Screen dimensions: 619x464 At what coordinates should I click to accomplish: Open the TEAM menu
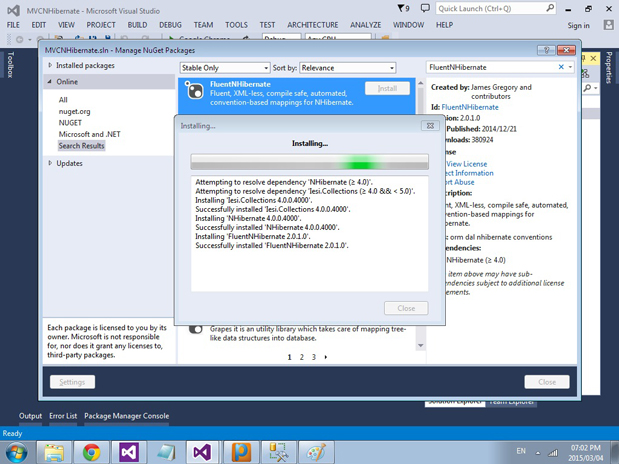(203, 25)
